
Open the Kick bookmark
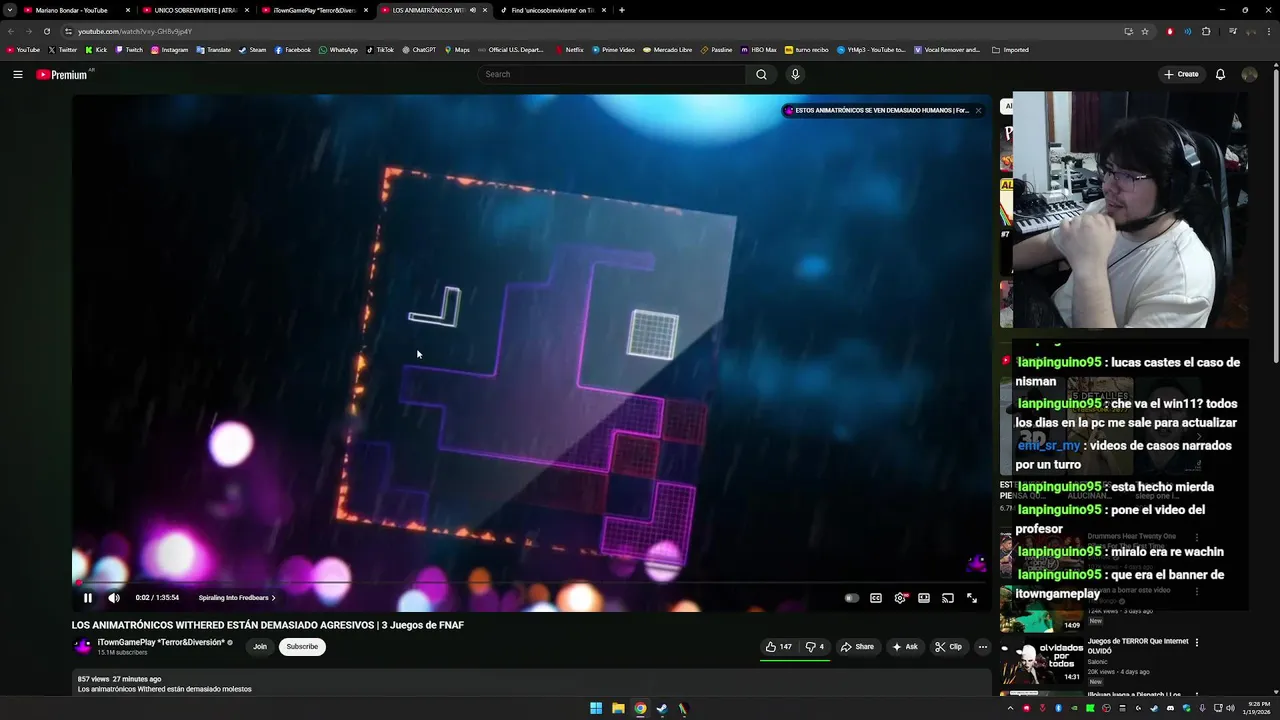click(x=96, y=49)
